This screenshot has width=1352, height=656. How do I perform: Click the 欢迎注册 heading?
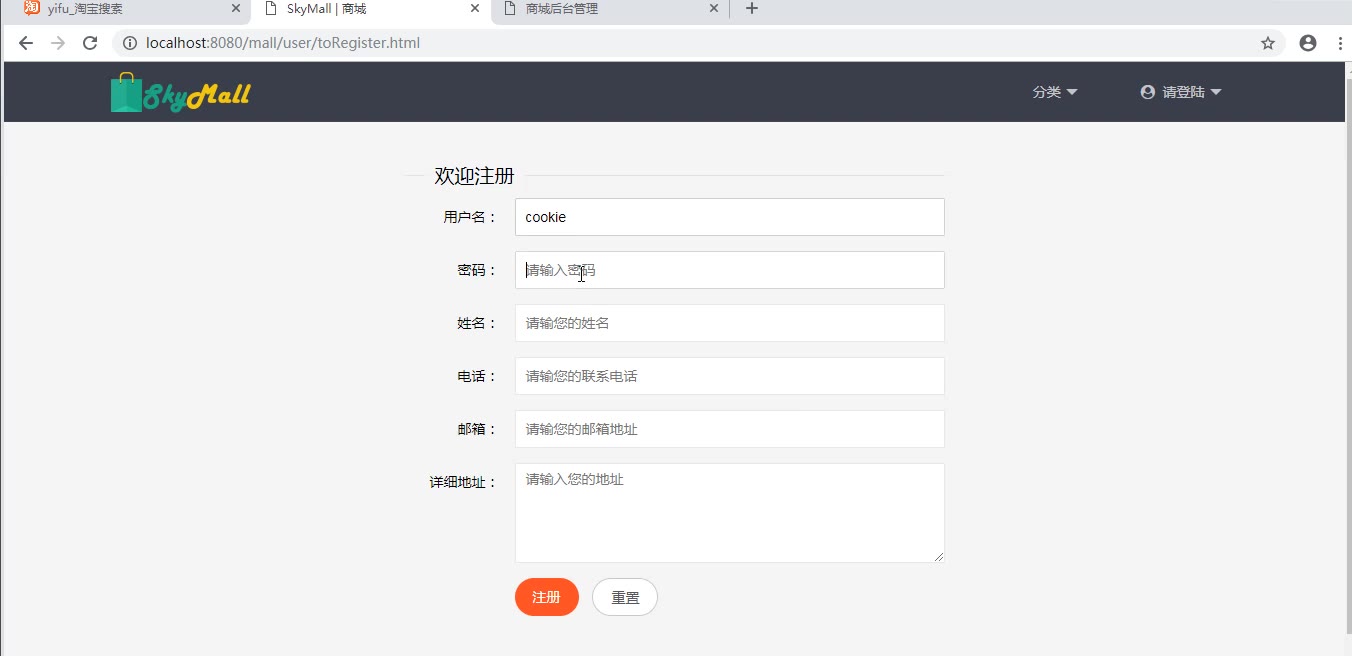tap(474, 176)
